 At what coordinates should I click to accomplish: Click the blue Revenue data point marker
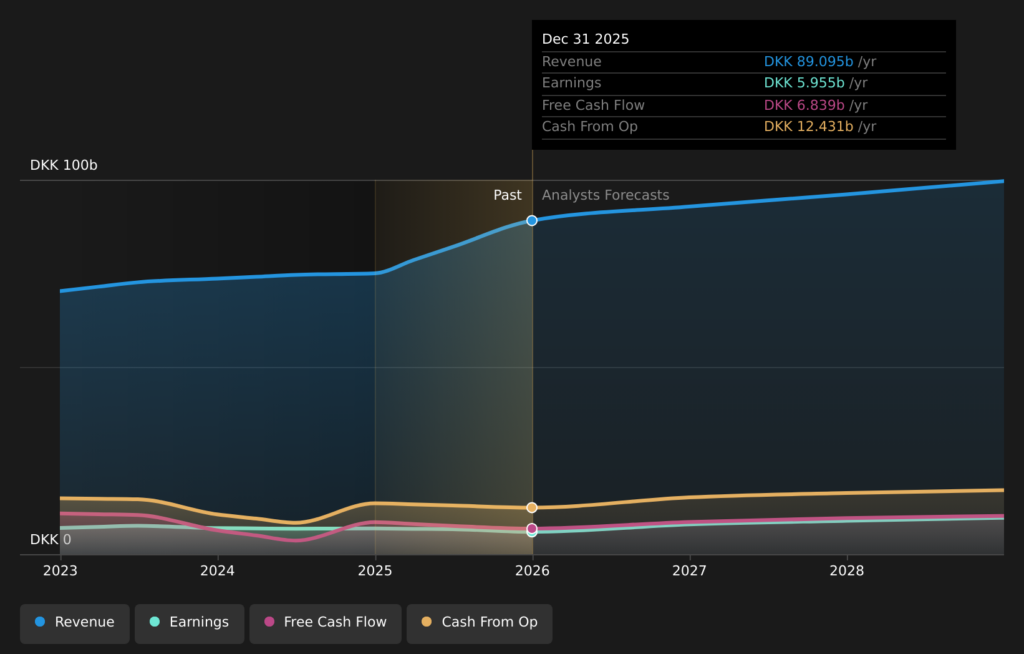(532, 220)
